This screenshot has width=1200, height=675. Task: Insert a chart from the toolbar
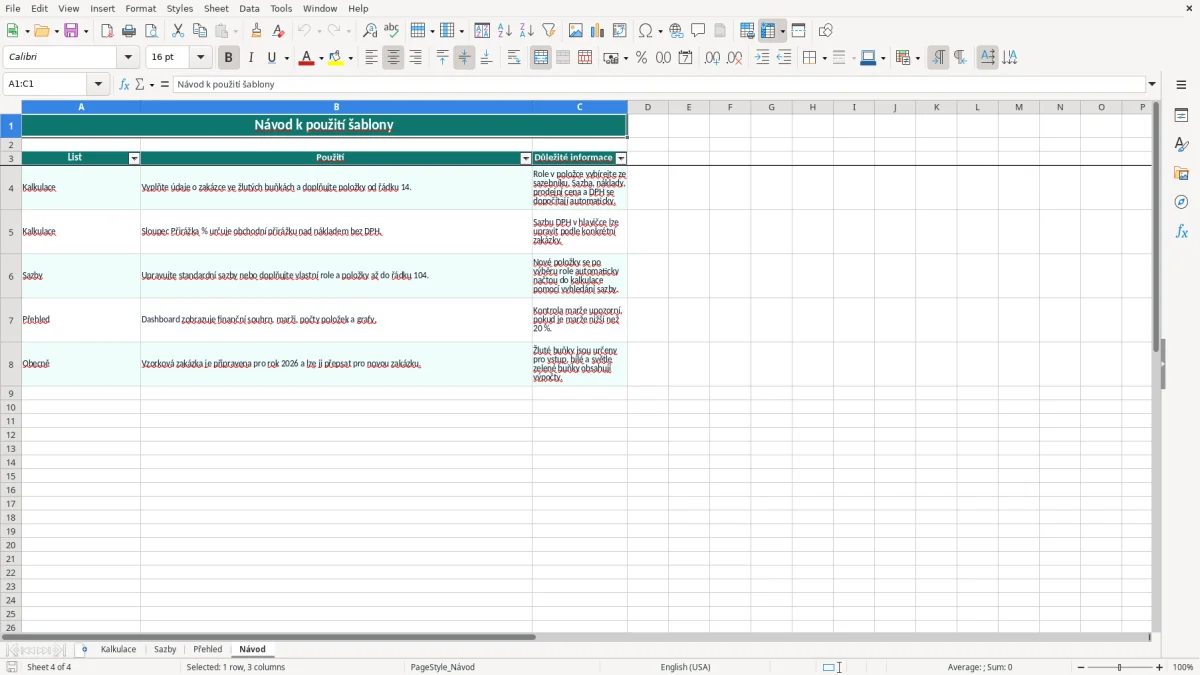598,31
